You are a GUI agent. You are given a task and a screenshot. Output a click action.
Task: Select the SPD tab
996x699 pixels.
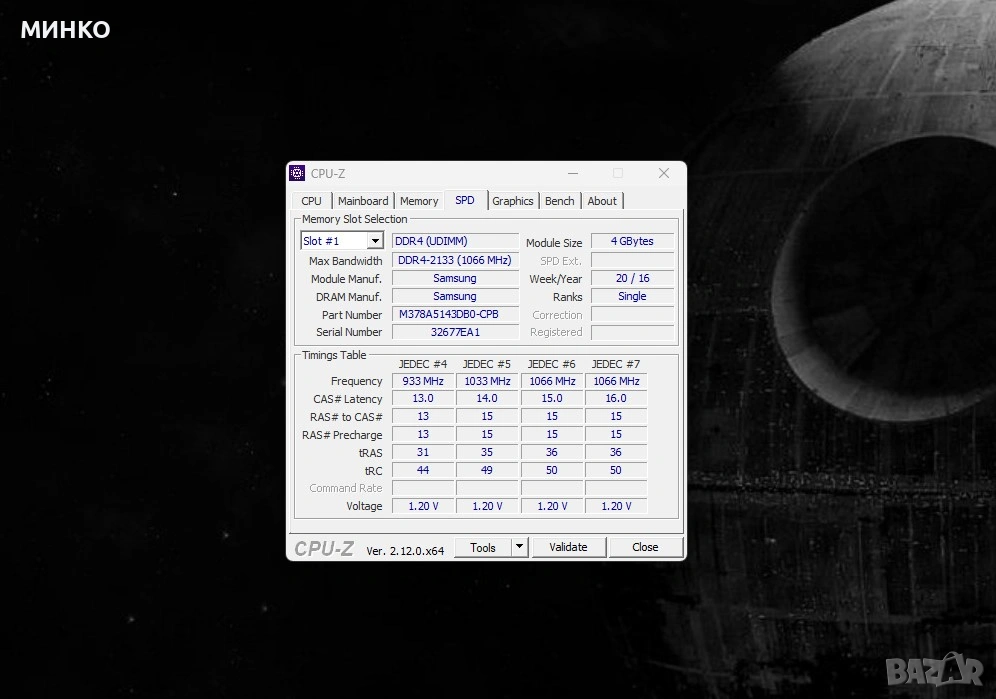(x=465, y=201)
